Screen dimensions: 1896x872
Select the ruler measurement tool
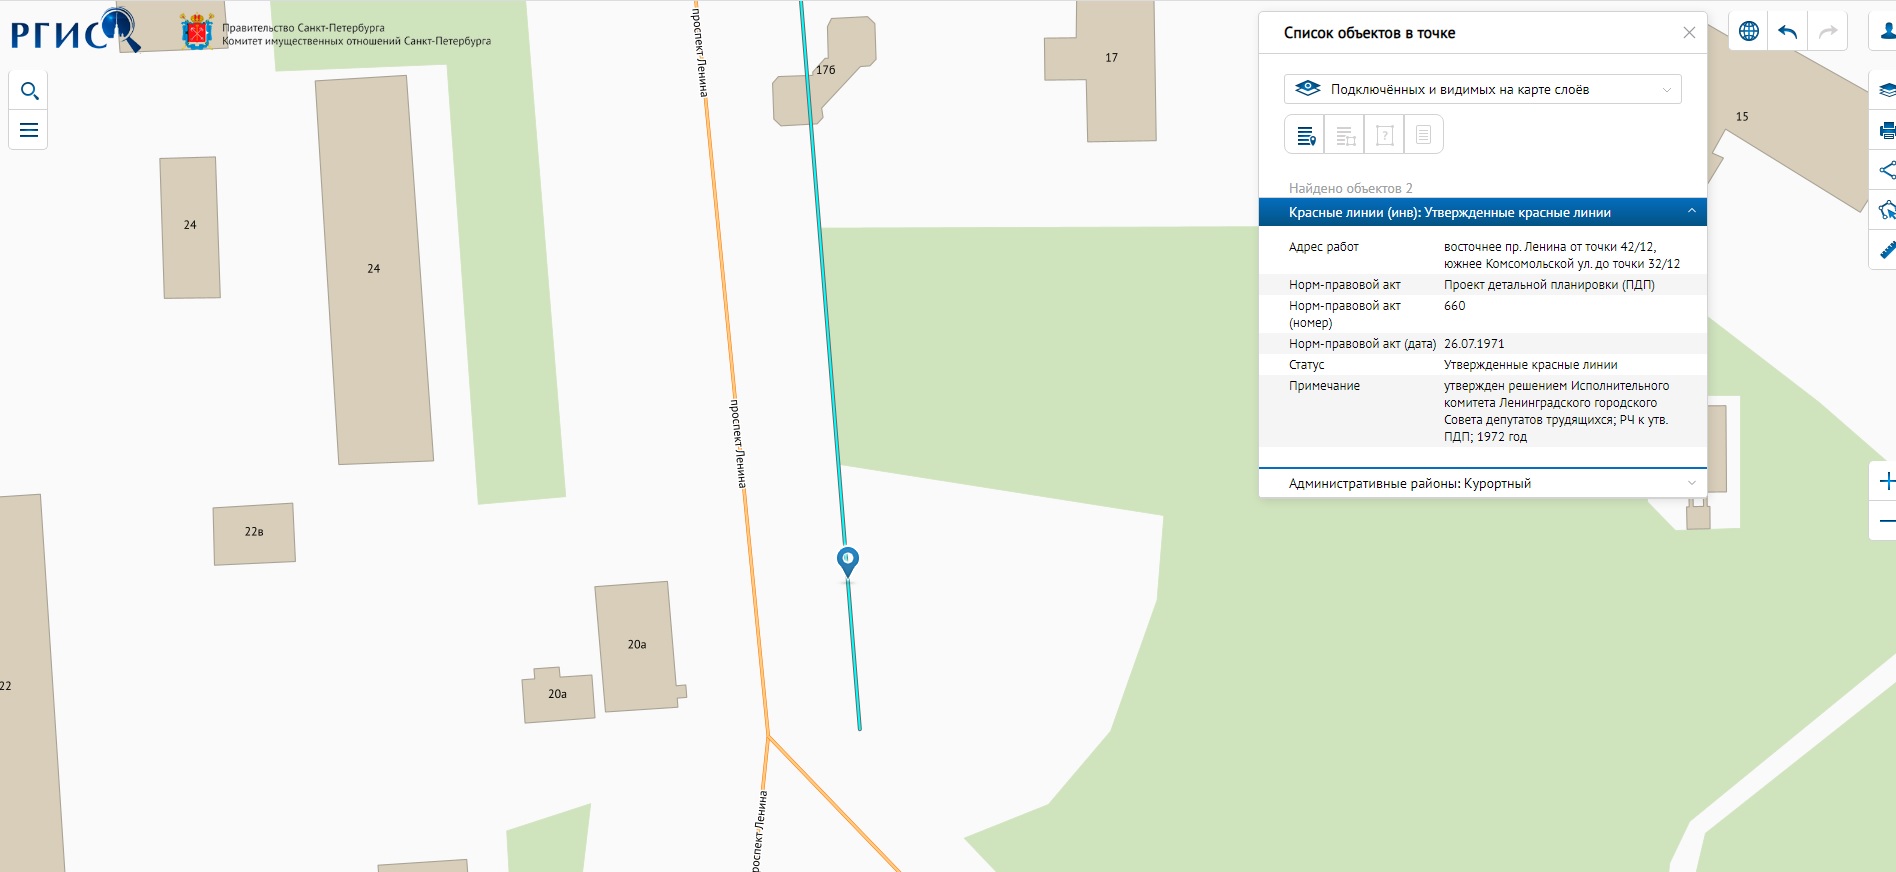[1885, 250]
